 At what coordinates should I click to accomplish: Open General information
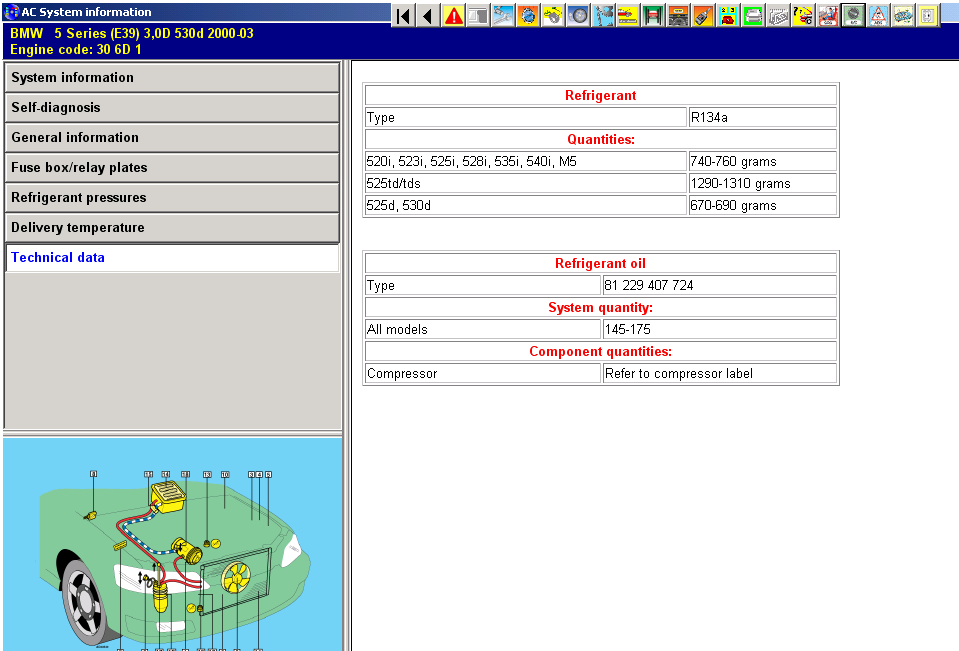tap(172, 138)
